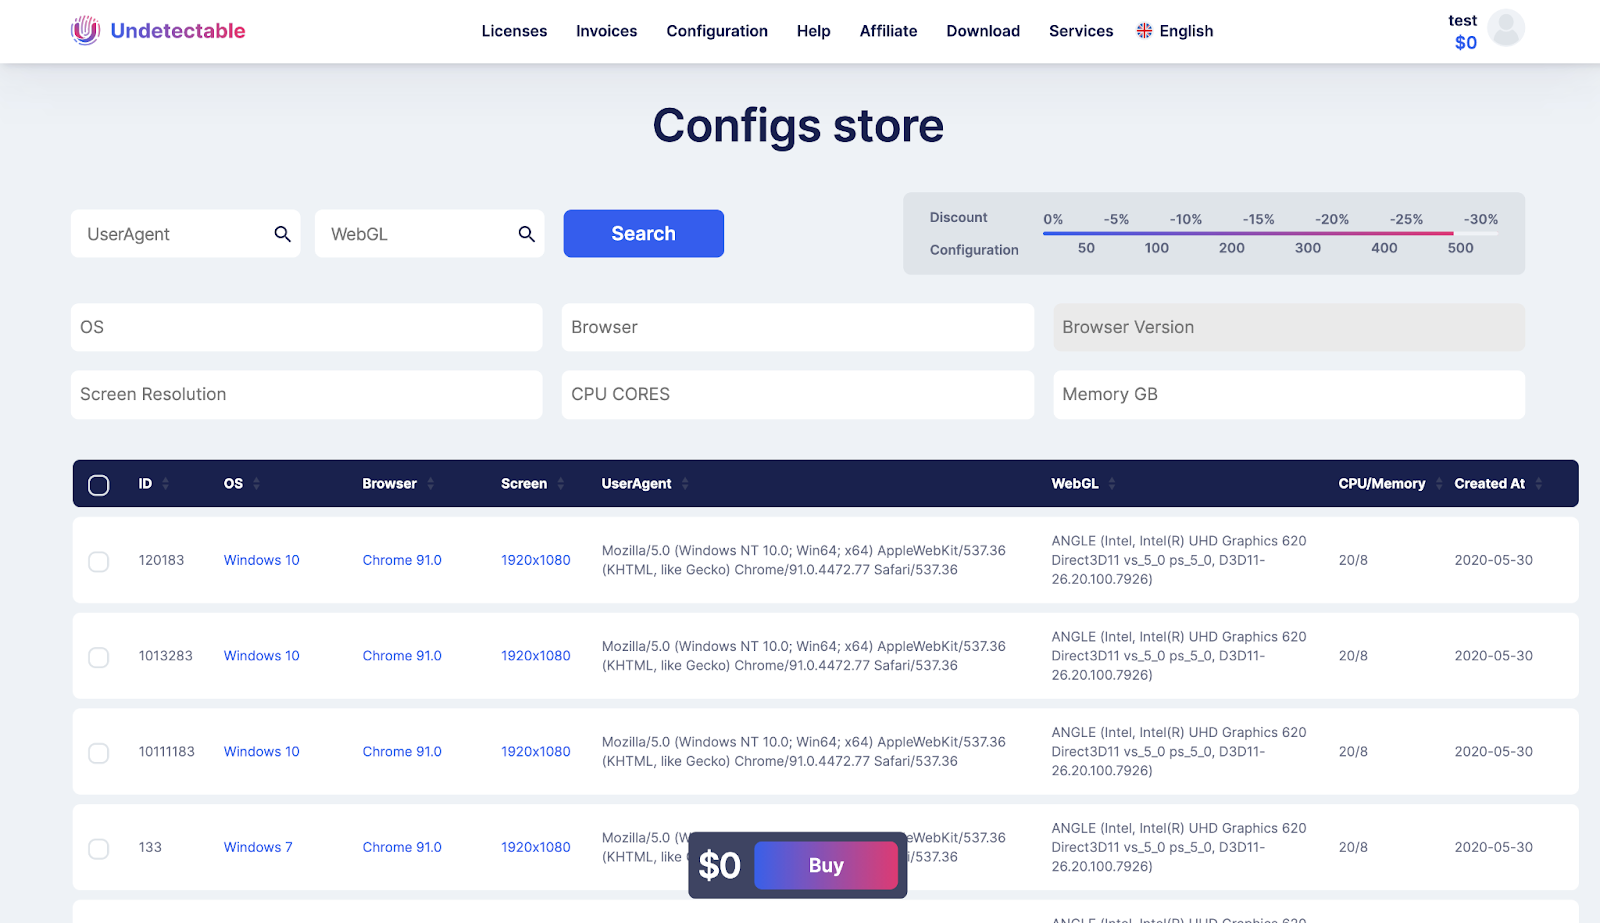
Task: Open the user avatar profile icon
Action: pyautogui.click(x=1505, y=28)
